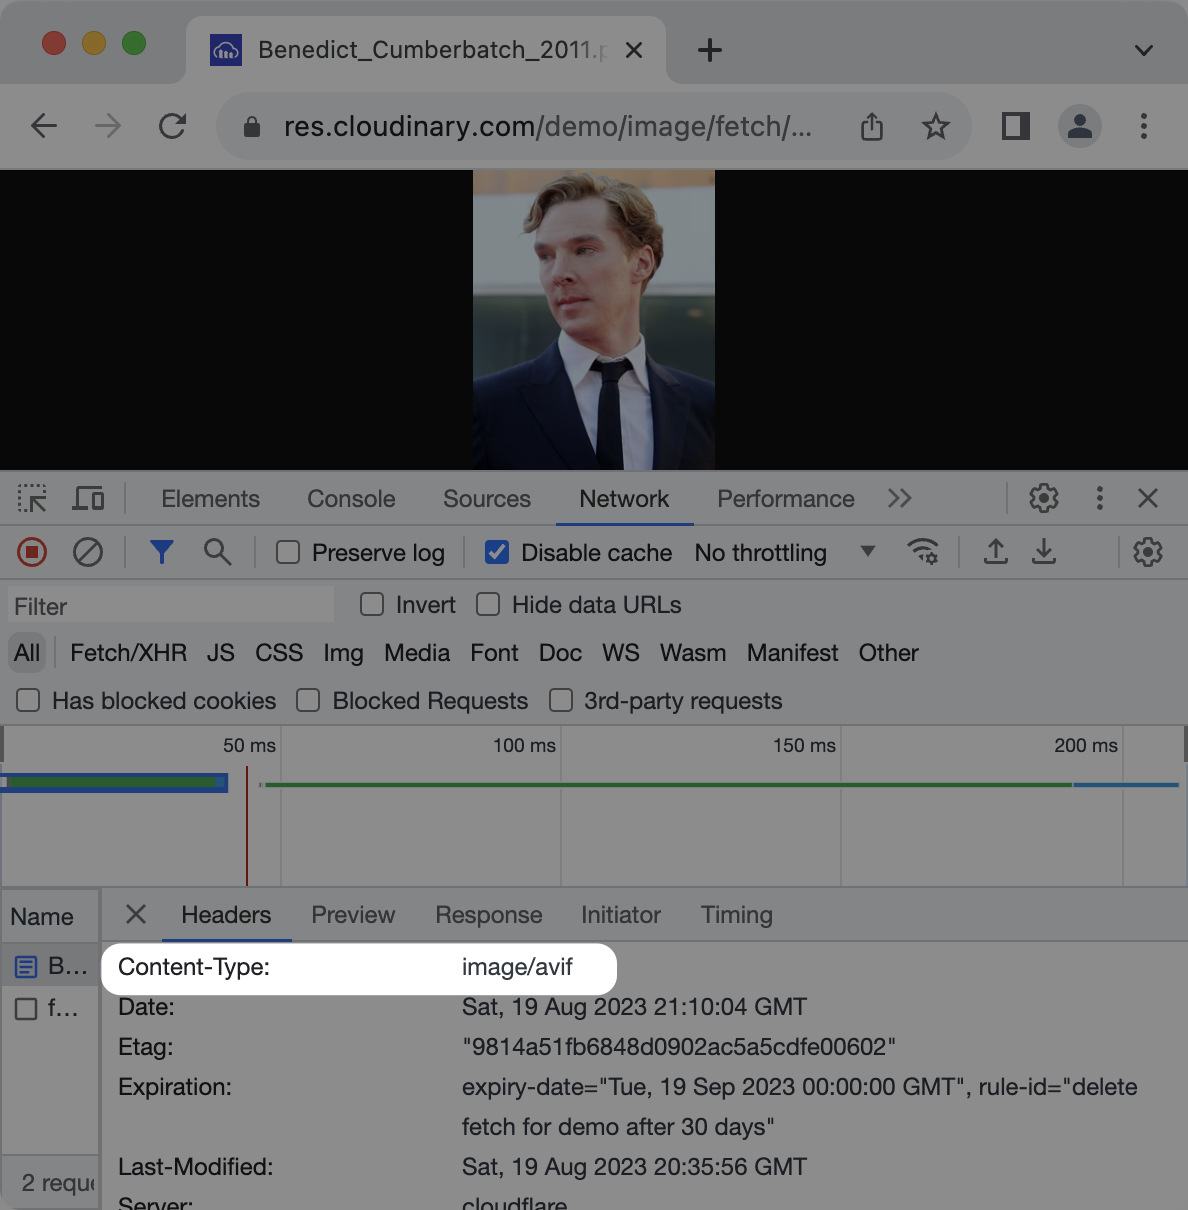Clear the network log

pos(88,552)
